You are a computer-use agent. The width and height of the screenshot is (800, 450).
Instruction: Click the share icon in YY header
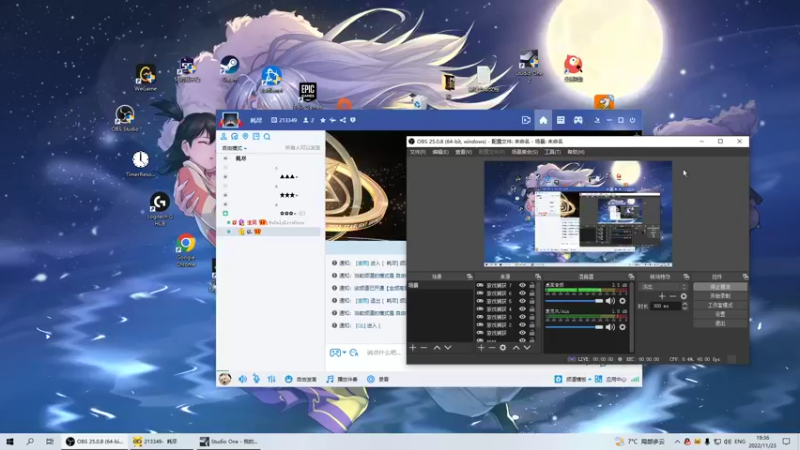[x=343, y=120]
